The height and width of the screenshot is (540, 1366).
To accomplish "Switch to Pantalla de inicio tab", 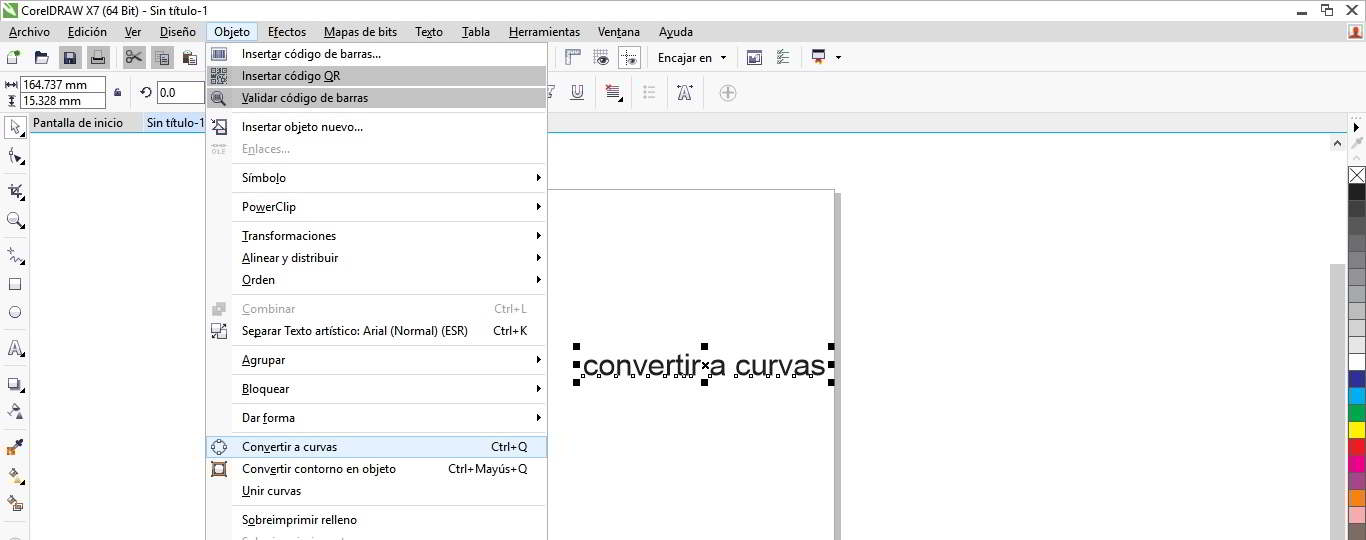I will [x=78, y=123].
